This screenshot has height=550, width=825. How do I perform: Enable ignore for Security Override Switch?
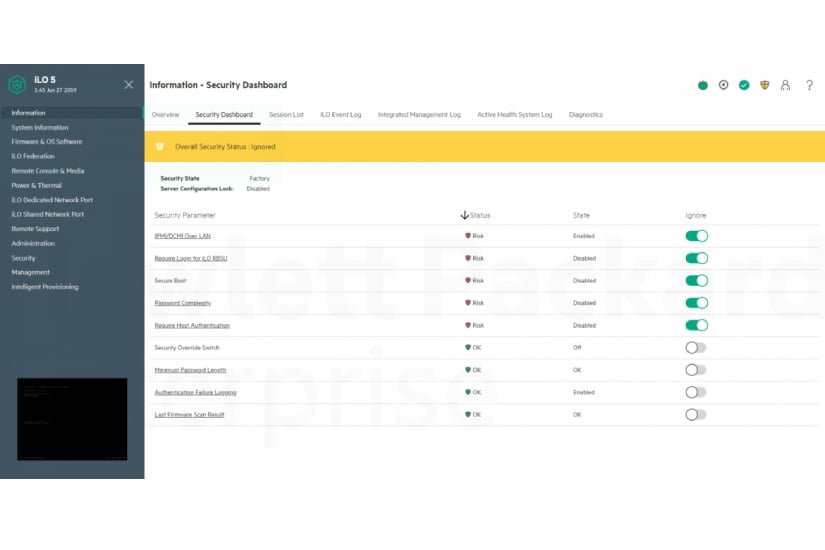(x=696, y=348)
